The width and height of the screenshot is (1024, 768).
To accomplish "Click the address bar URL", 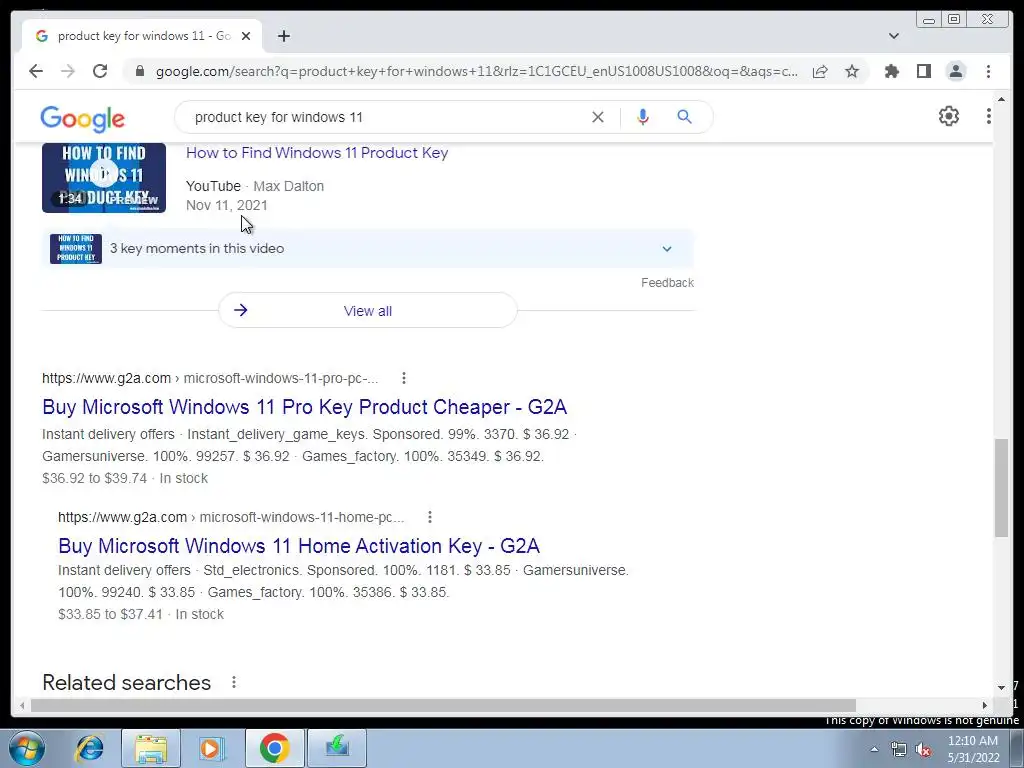I will [x=476, y=71].
